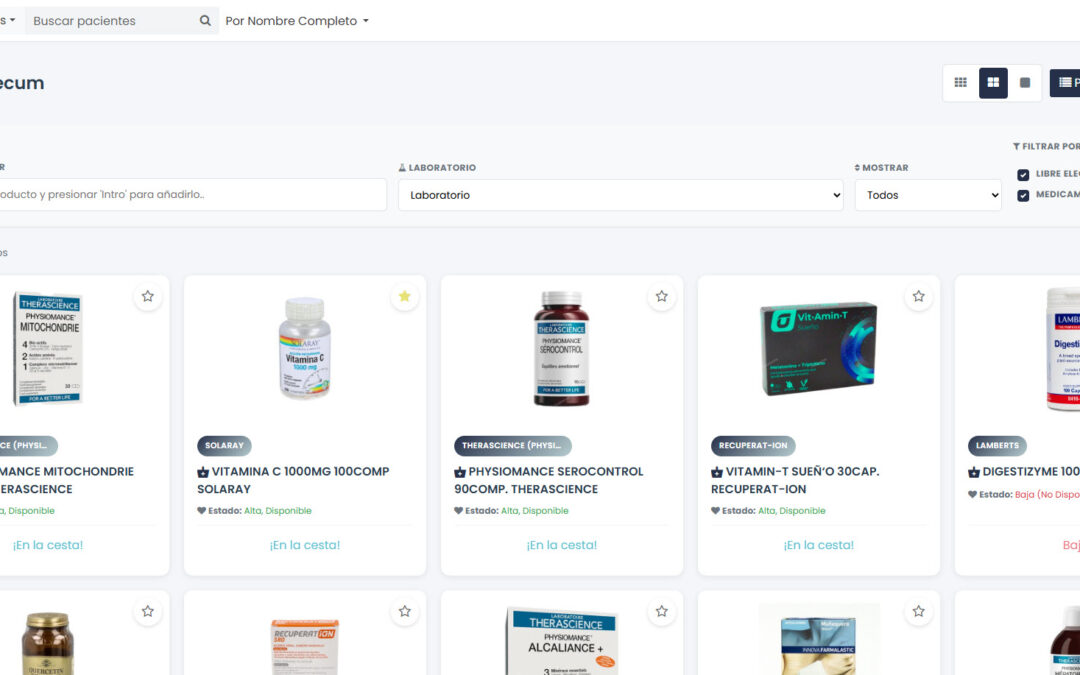This screenshot has height=675, width=1080.
Task: Open the Digestizyme product title
Action: pos(1030,472)
